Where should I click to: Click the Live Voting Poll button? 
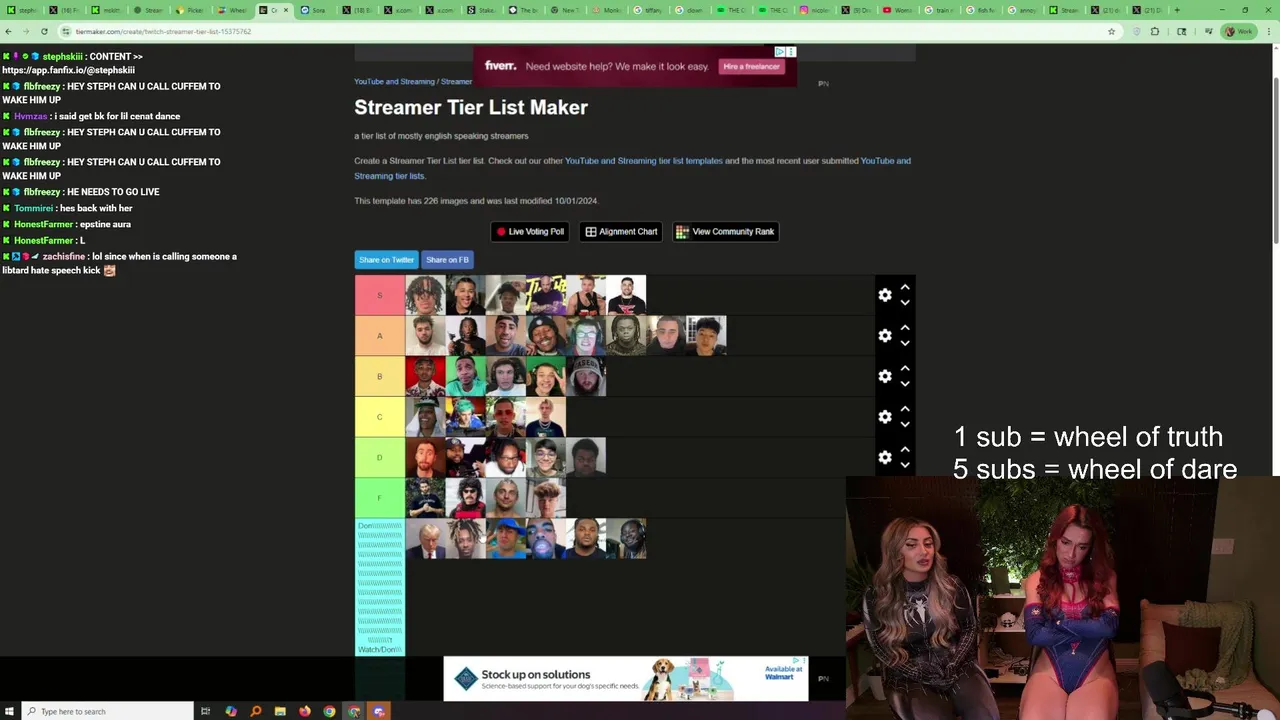coord(530,231)
